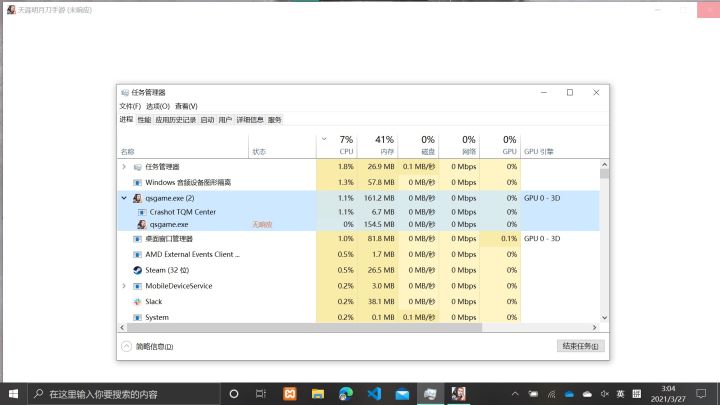Click the horizontal scrollbar thumb
Image resolution: width=720 pixels, height=405 pixels.
(304, 327)
